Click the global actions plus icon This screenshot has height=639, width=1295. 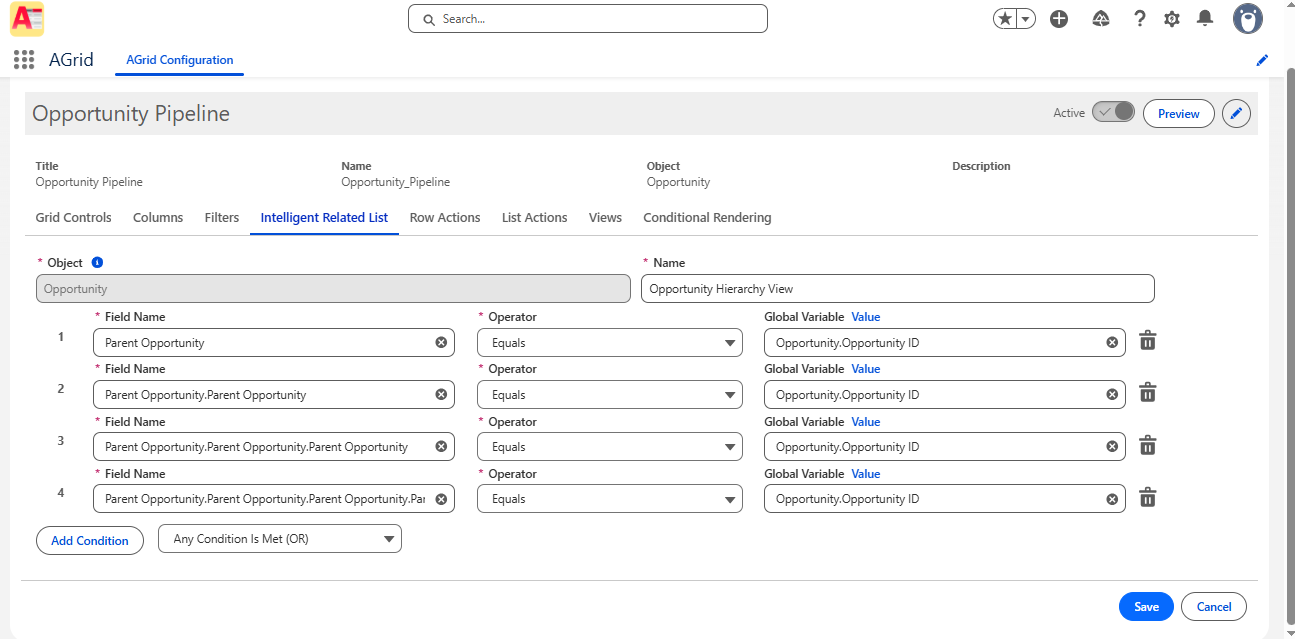coord(1059,19)
